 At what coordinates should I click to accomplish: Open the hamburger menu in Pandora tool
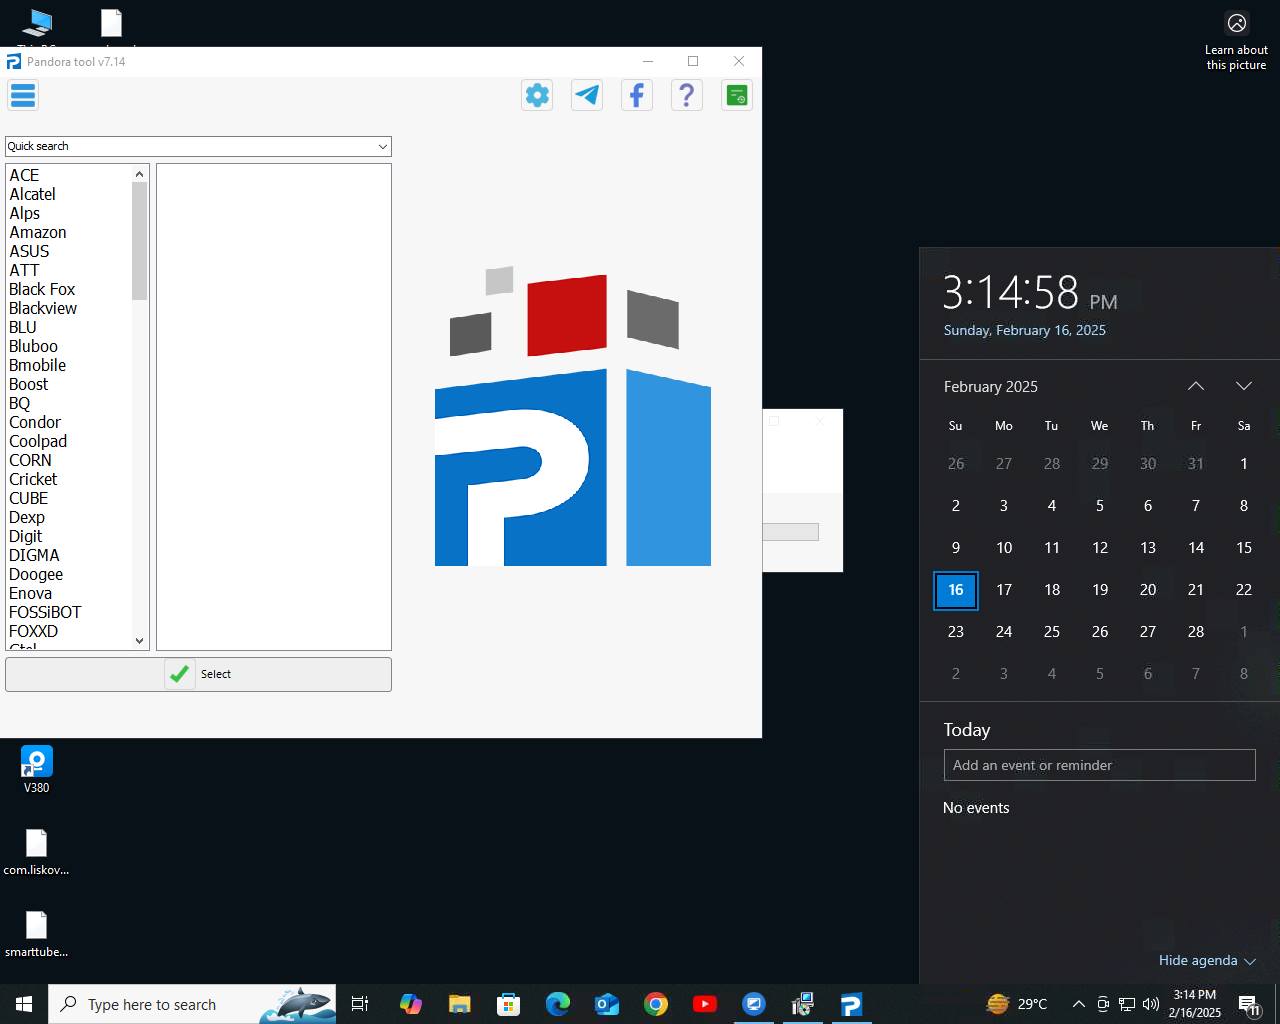click(x=23, y=96)
